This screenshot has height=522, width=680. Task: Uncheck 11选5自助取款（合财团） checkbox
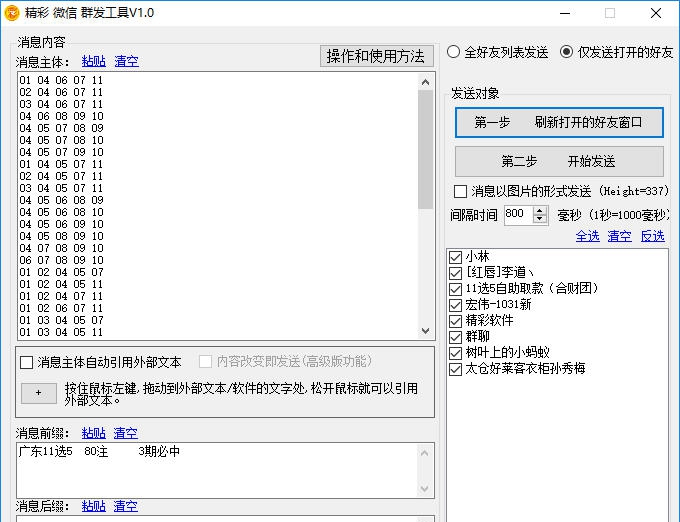click(455, 289)
